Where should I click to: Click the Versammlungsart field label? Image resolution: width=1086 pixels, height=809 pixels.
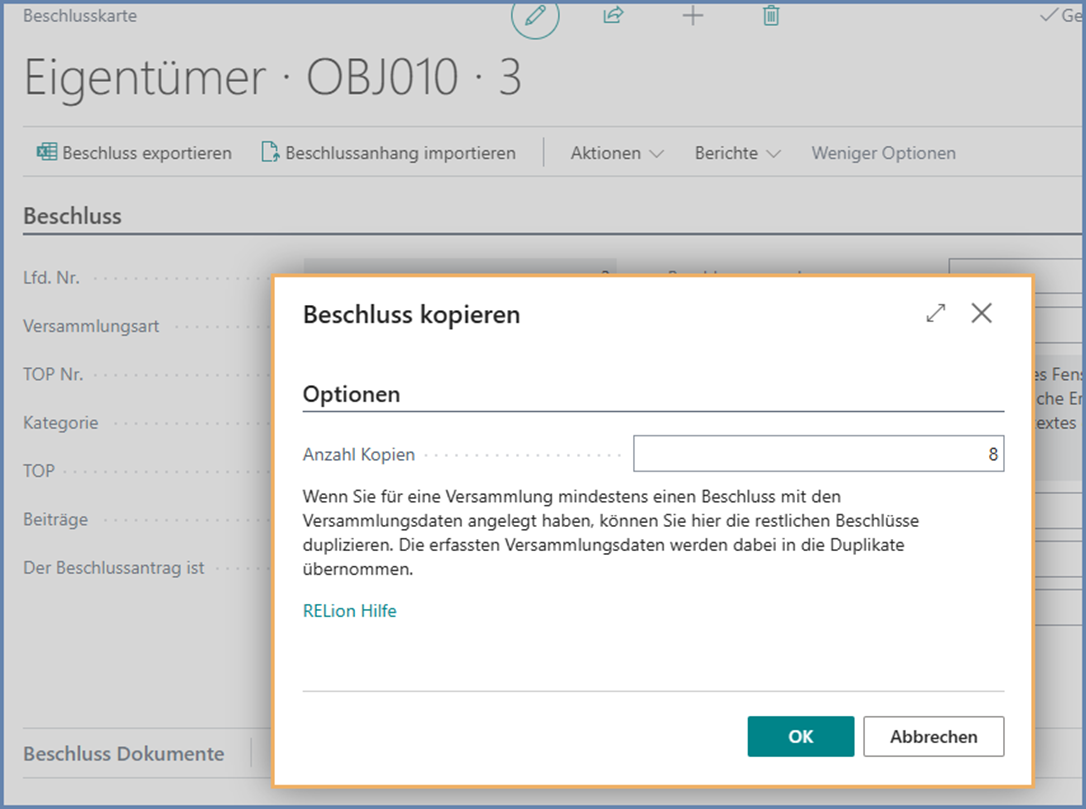click(x=91, y=326)
